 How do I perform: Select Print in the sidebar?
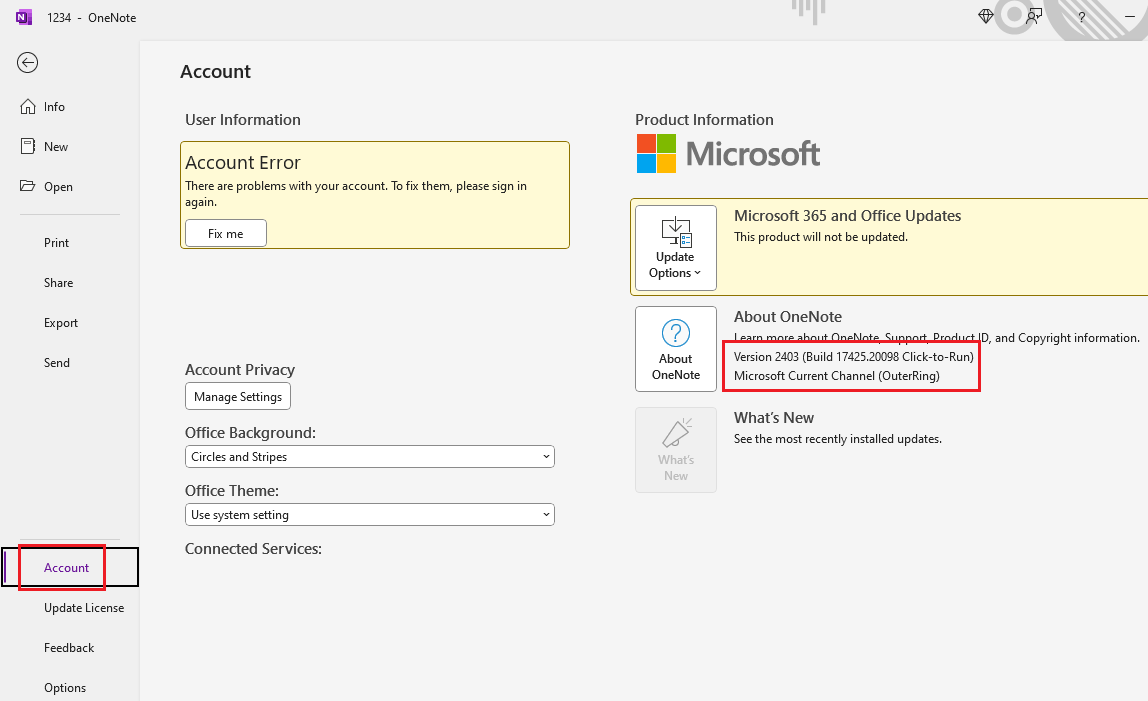(x=56, y=242)
